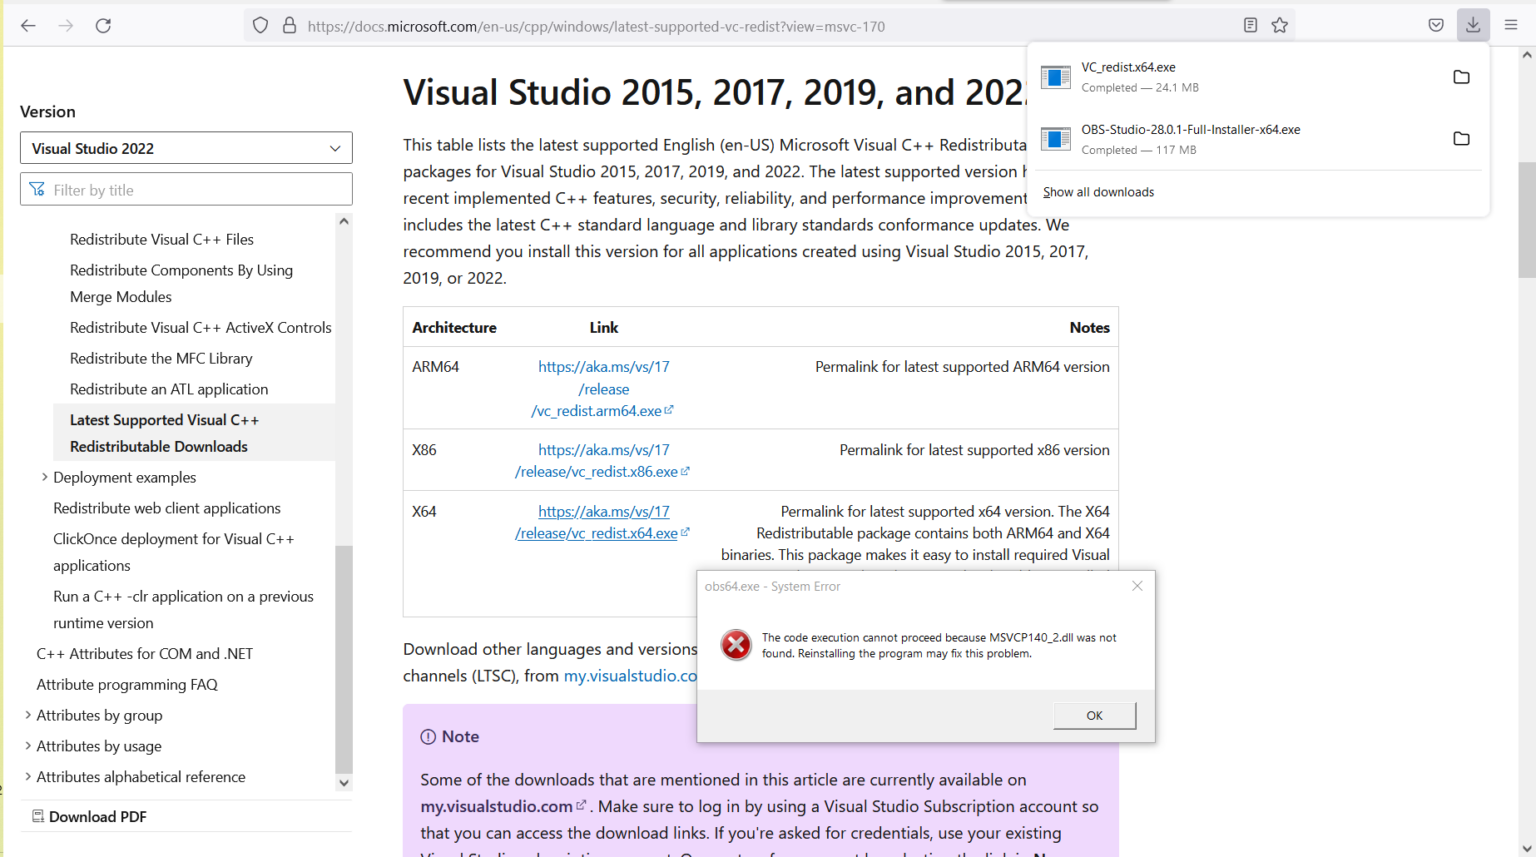Click the browser address bar URL
The width and height of the screenshot is (1536, 857).
[x=596, y=26]
